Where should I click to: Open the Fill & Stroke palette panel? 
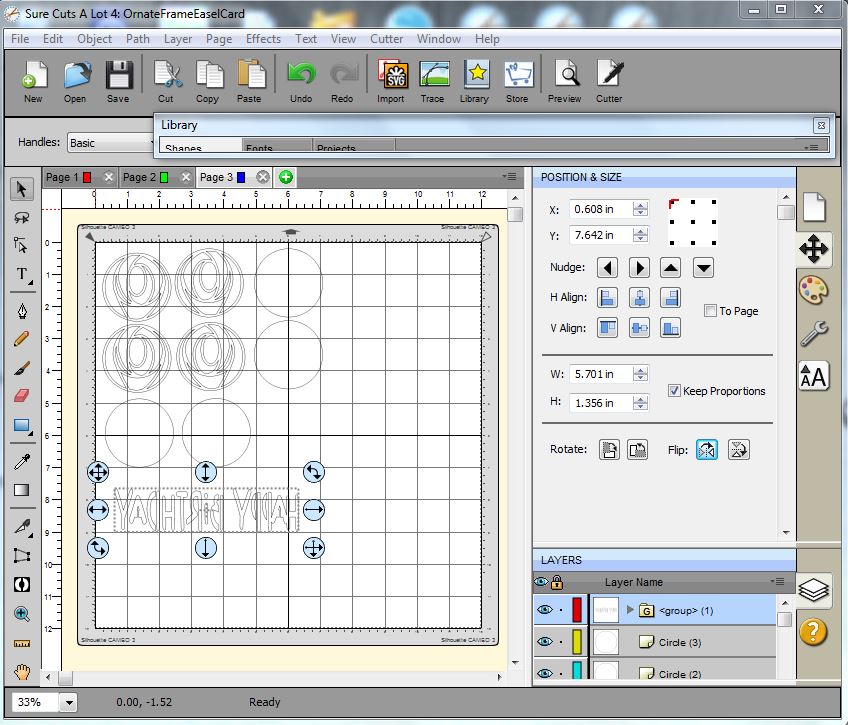pos(813,291)
